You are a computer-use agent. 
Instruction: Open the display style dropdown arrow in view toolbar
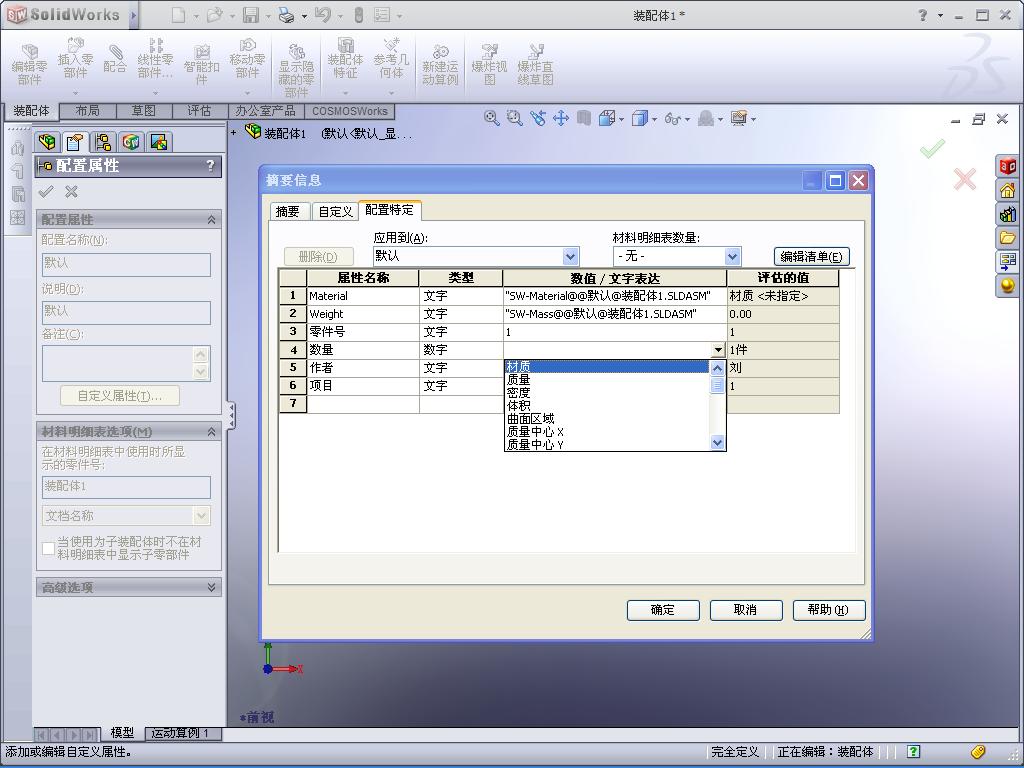coord(654,120)
